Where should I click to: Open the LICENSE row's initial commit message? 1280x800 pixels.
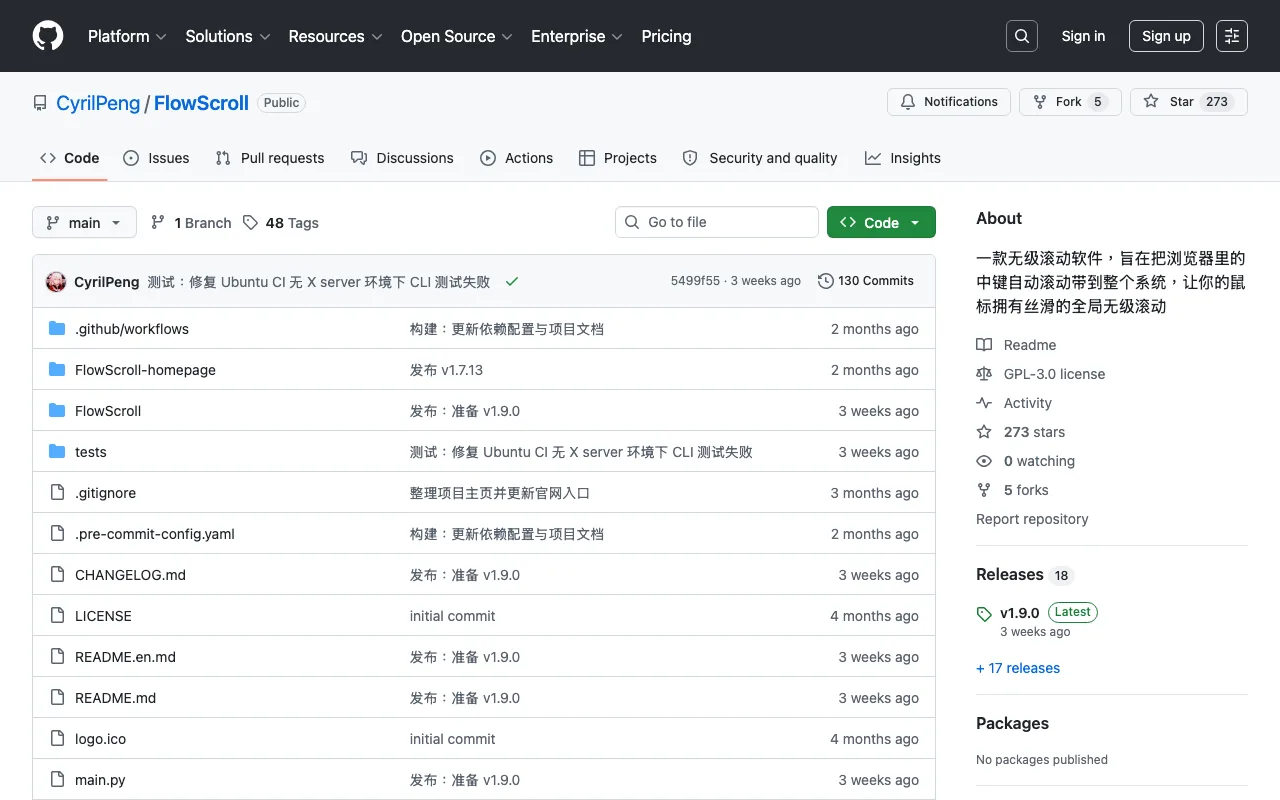click(x=452, y=616)
